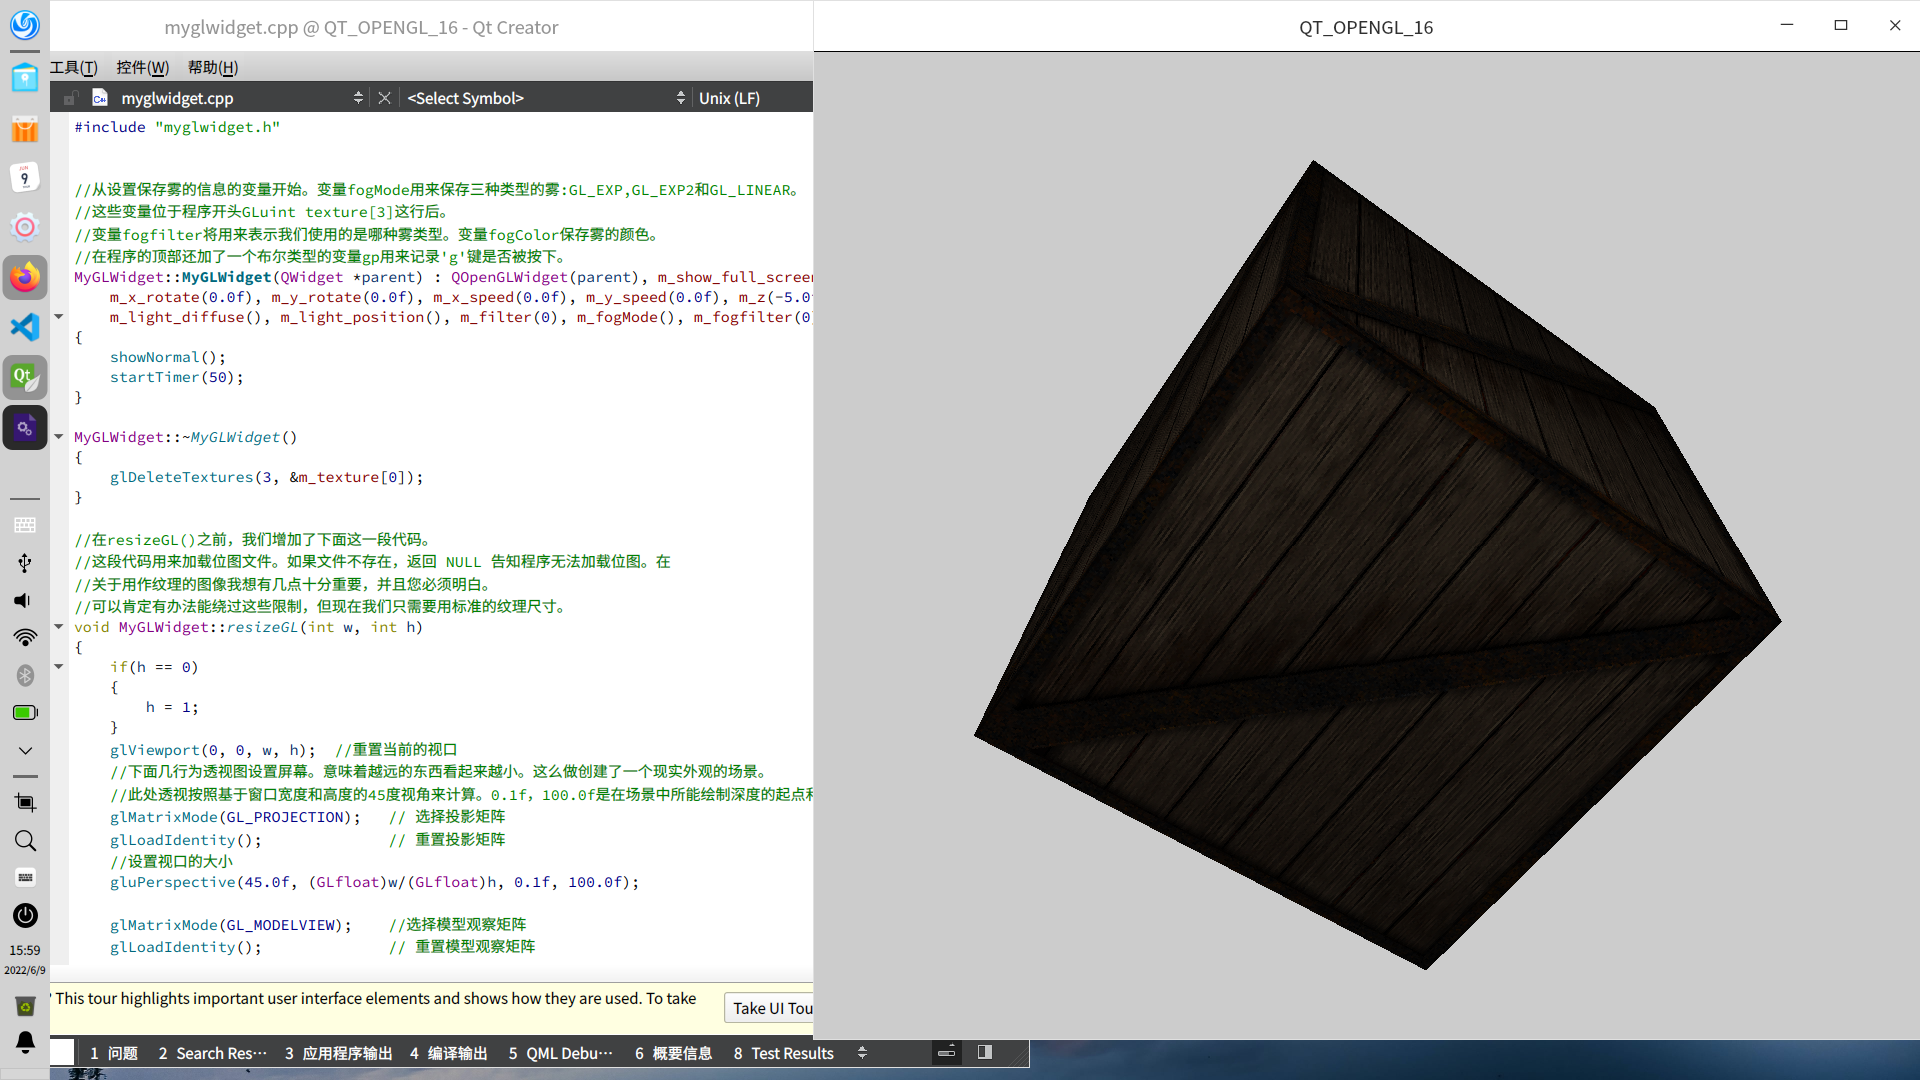Collapse the ~MyGLWidget destructor fold arrow
The width and height of the screenshot is (1920, 1080).
coord(59,437)
